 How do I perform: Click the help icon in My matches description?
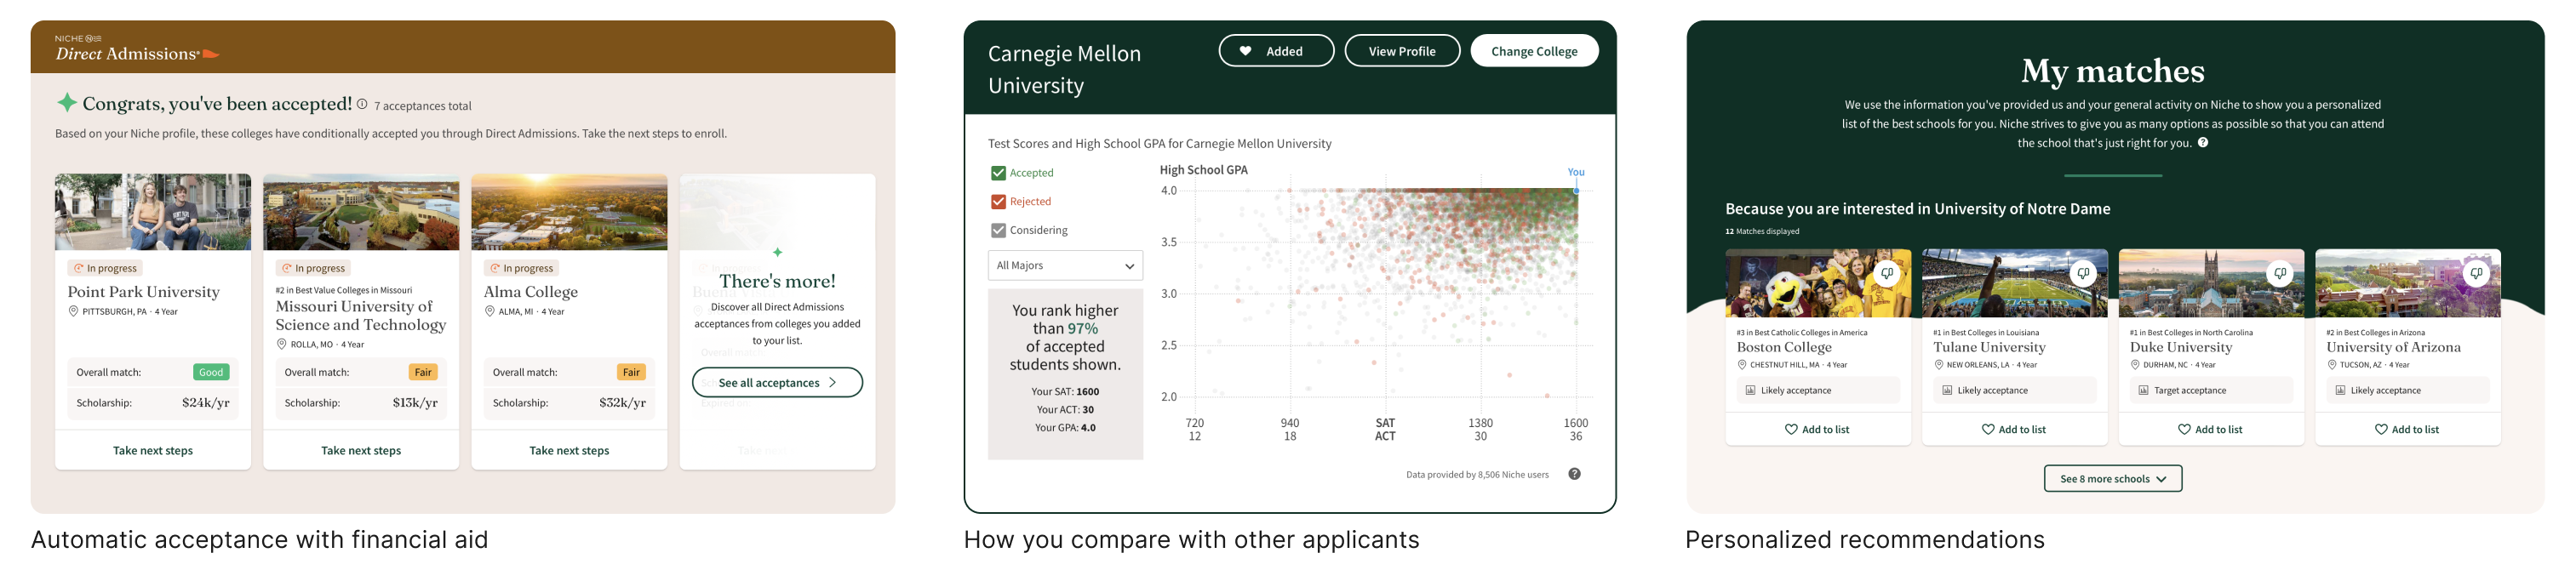click(2203, 142)
